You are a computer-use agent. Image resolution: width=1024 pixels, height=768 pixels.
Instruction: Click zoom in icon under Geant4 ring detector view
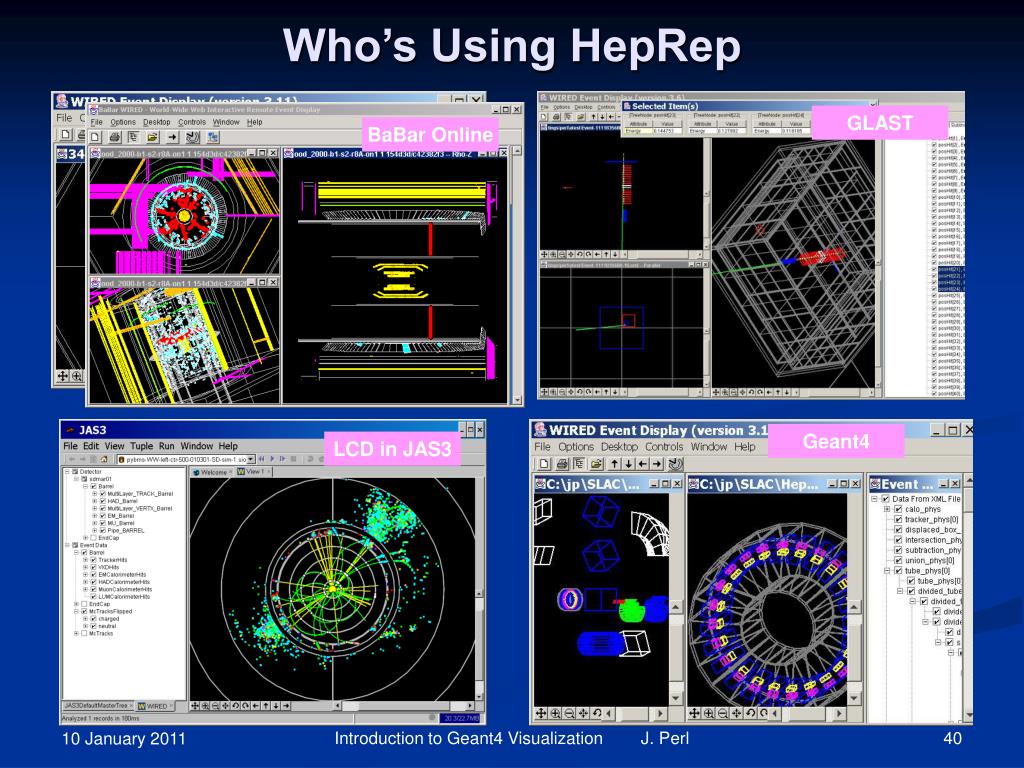[709, 714]
